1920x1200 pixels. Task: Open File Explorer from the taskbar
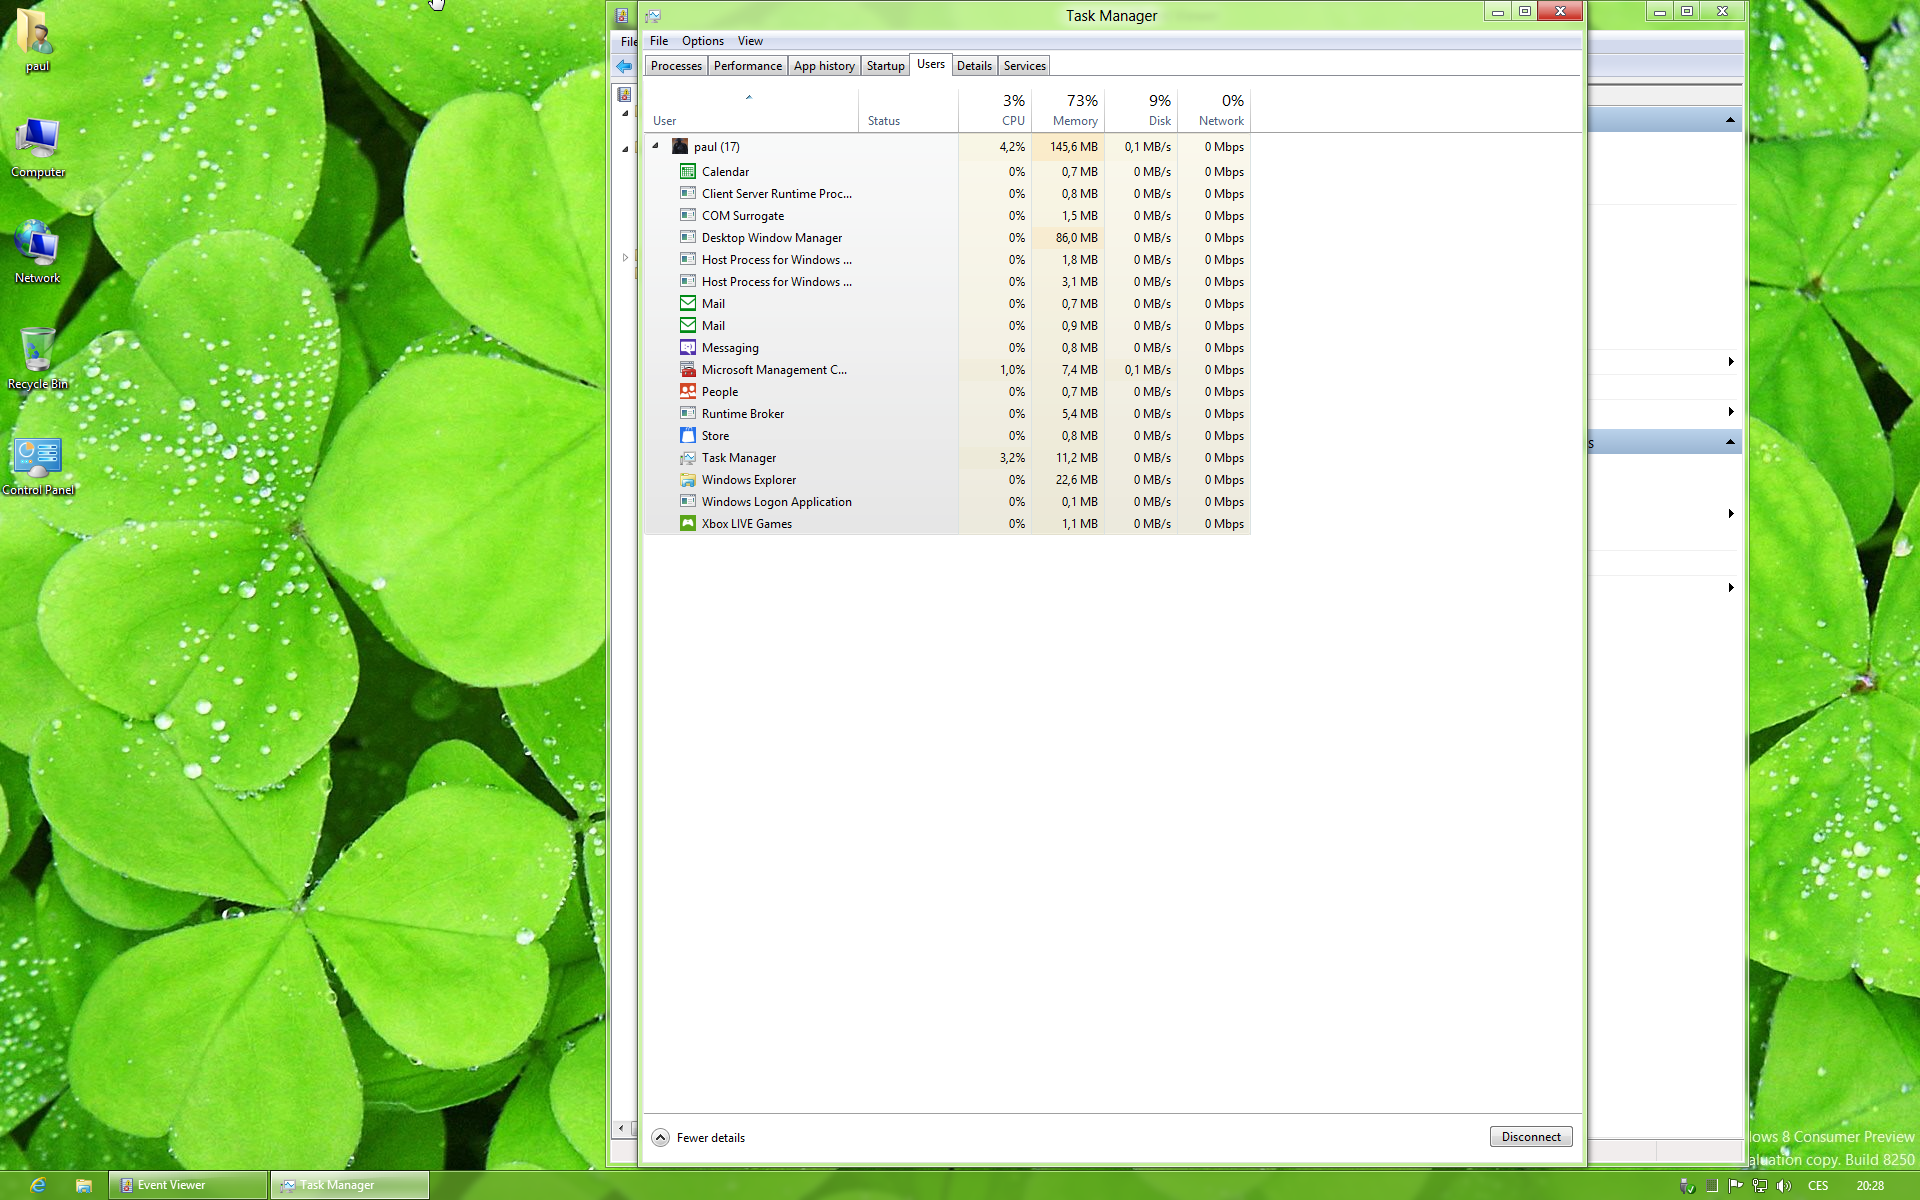click(x=84, y=1185)
